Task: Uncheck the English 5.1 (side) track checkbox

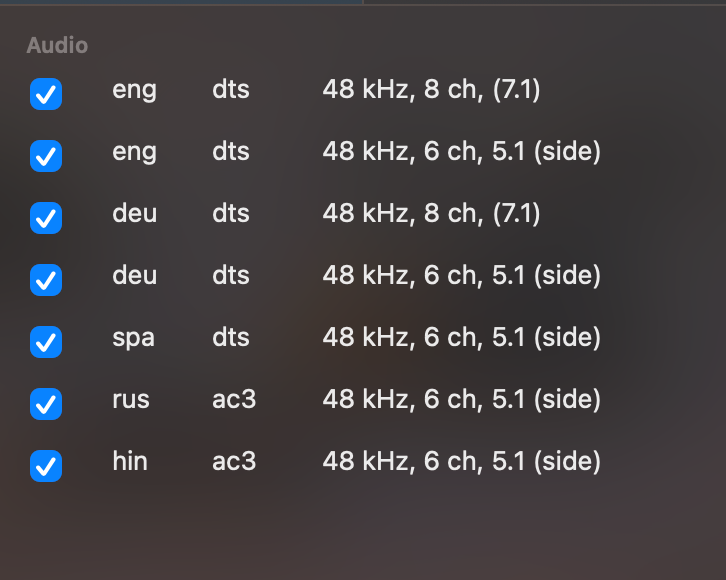Action: 46,156
